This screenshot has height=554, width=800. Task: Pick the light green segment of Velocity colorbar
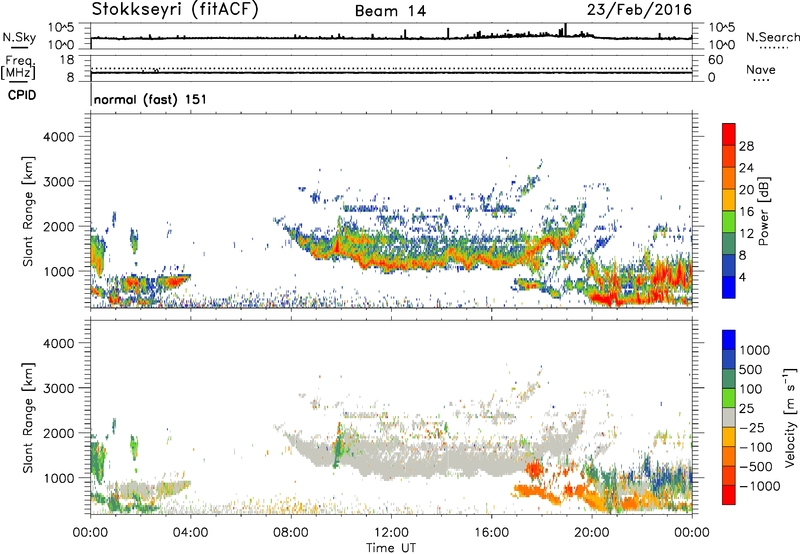coord(729,398)
